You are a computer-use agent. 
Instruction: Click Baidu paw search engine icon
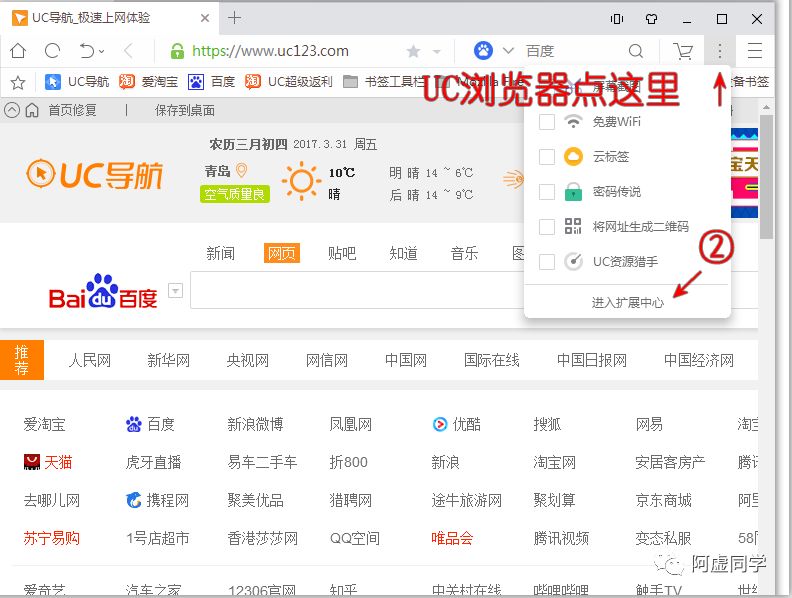pos(483,51)
